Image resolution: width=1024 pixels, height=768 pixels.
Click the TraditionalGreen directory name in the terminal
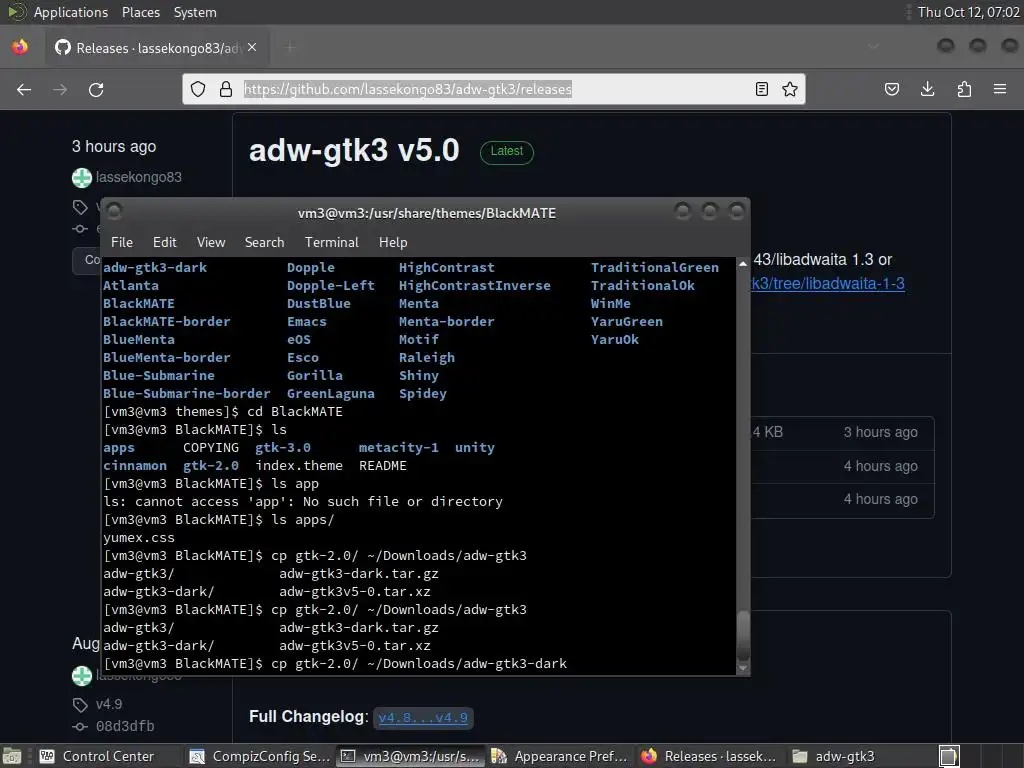coord(655,267)
